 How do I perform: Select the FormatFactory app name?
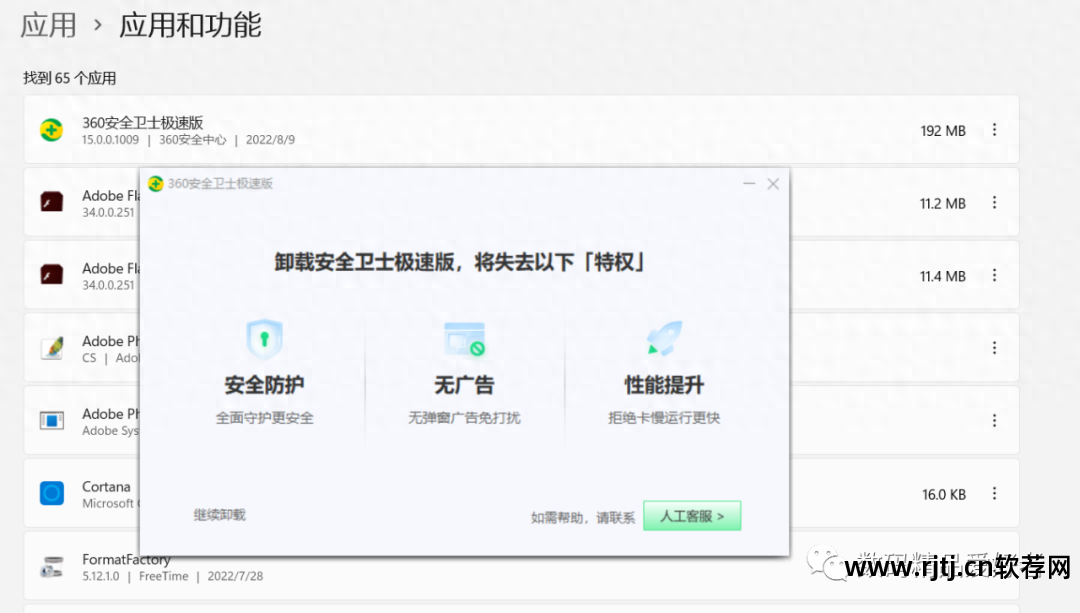coord(126,559)
